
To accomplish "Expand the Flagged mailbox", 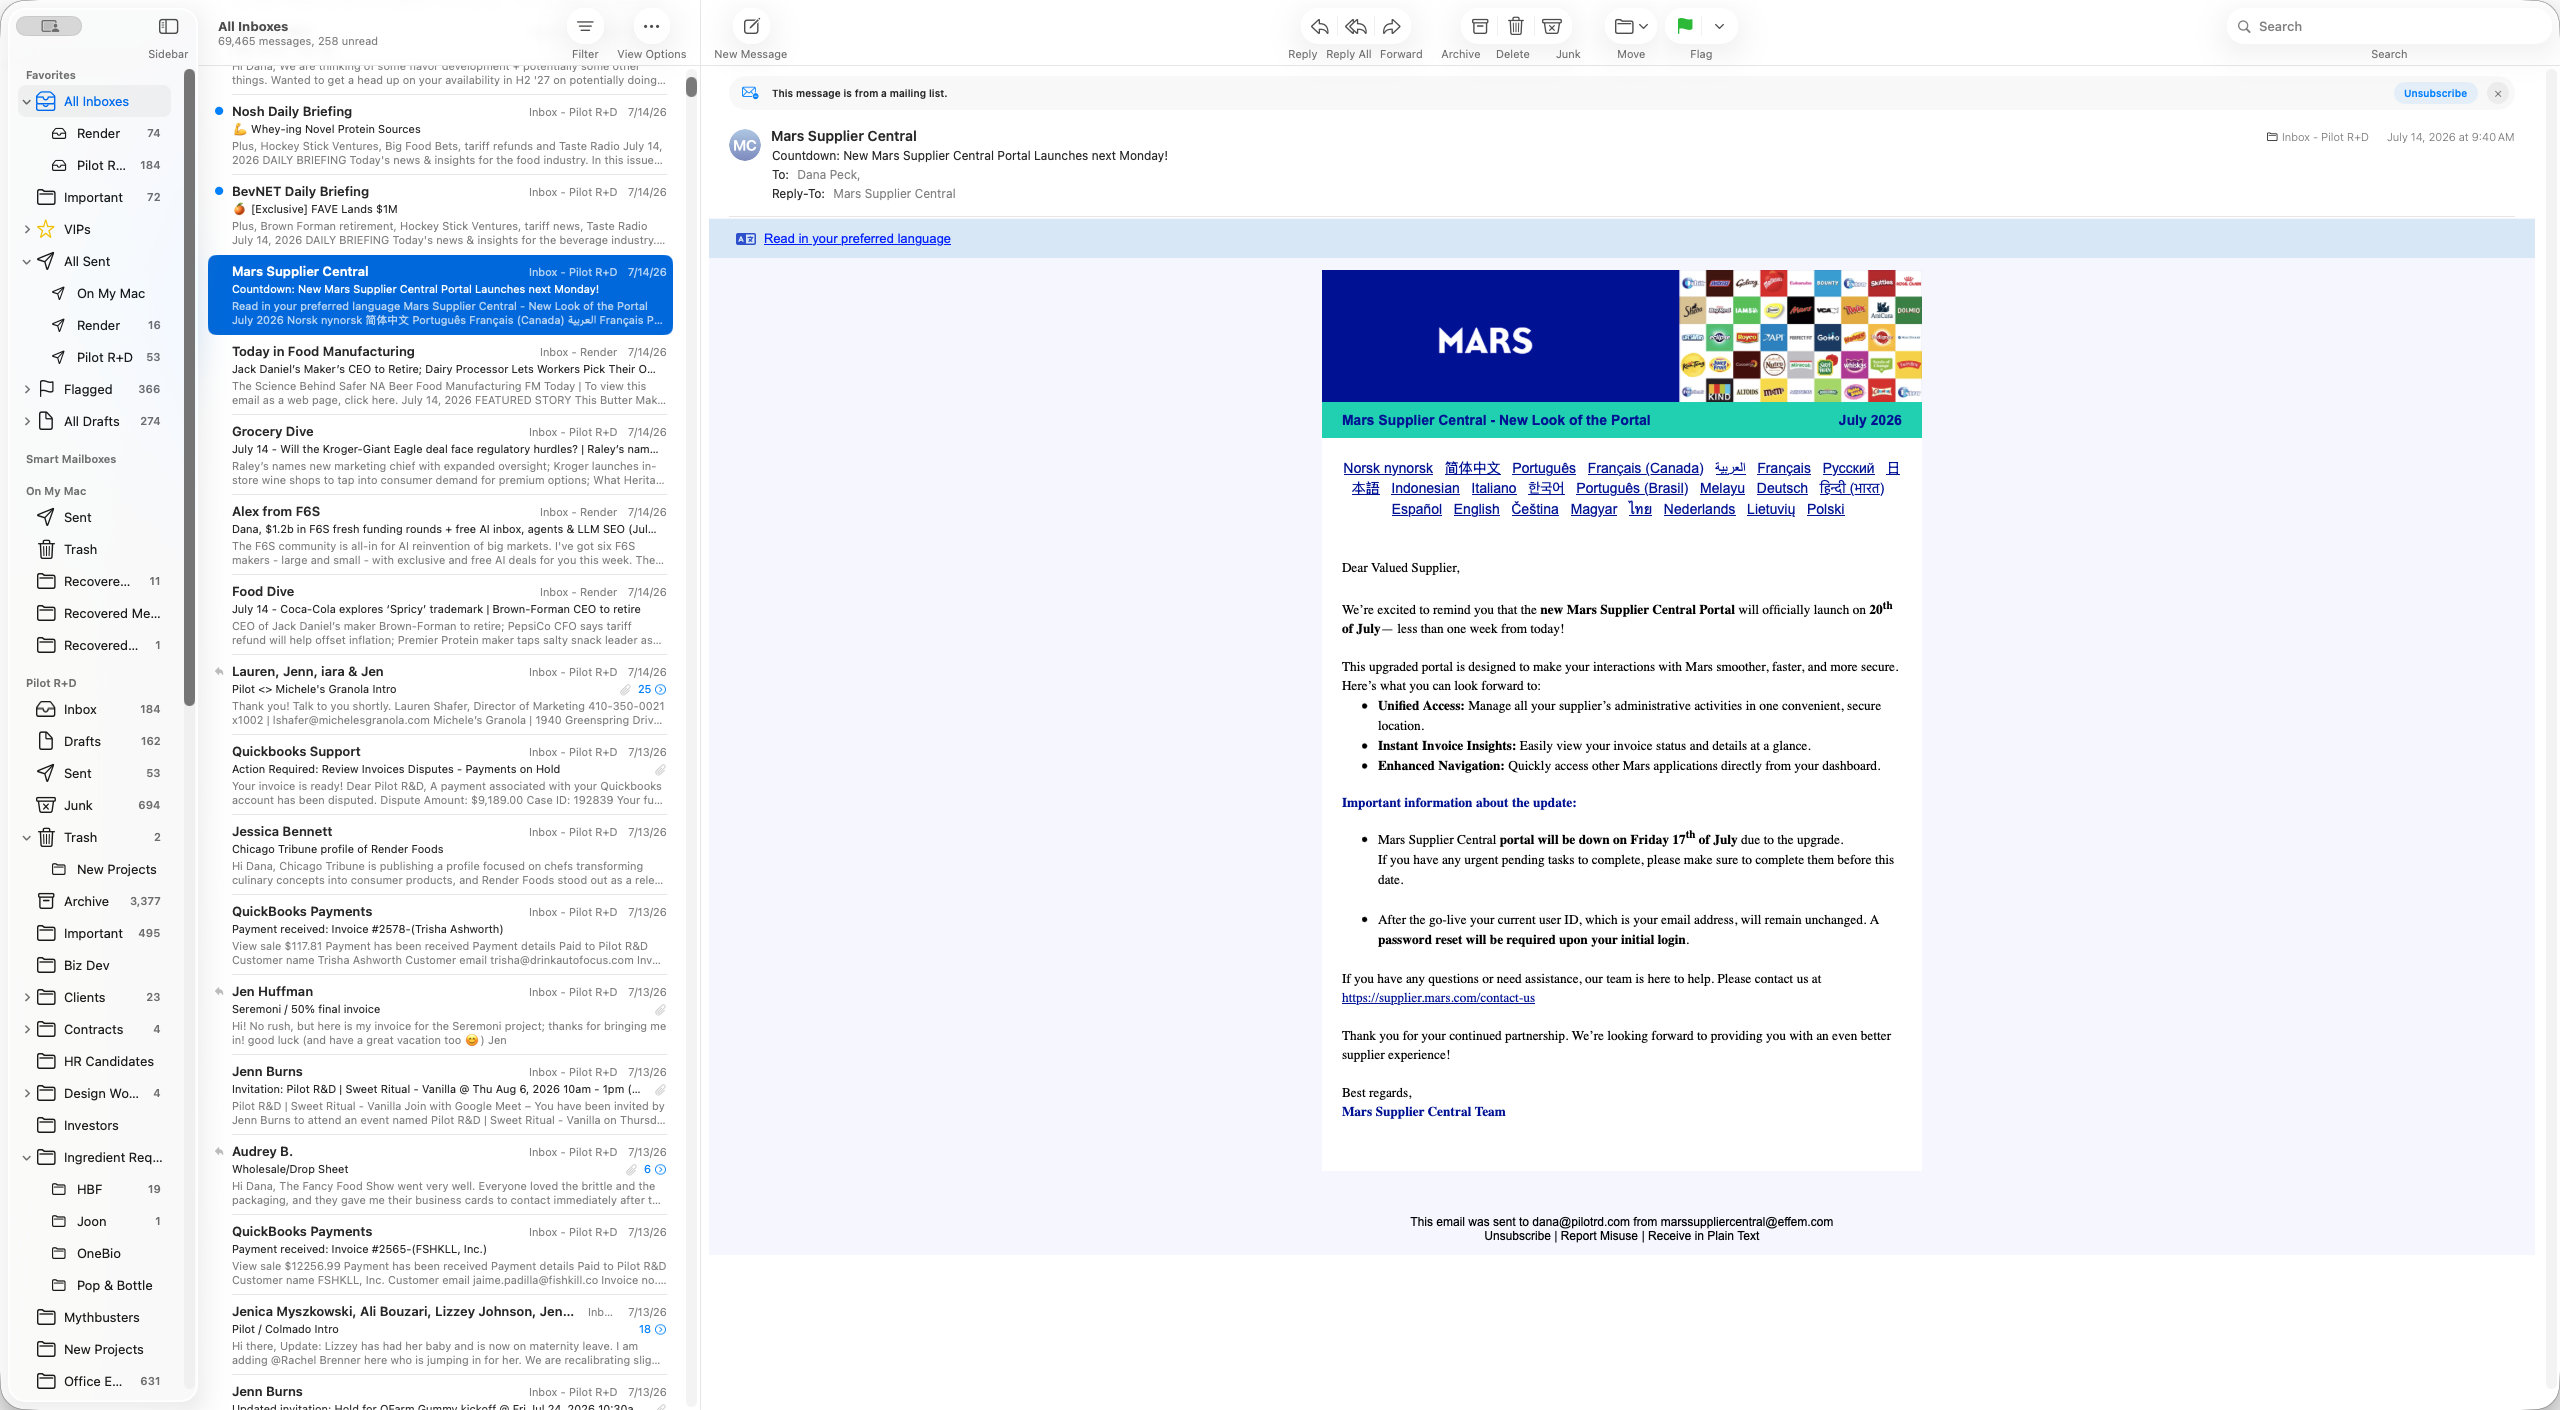I will [27, 390].
